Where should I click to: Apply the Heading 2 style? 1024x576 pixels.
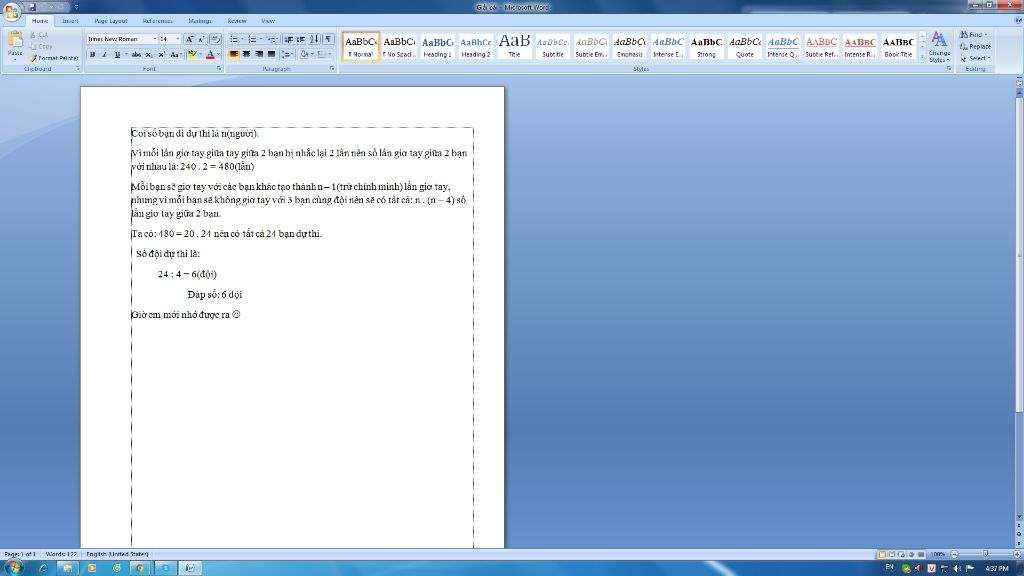476,47
